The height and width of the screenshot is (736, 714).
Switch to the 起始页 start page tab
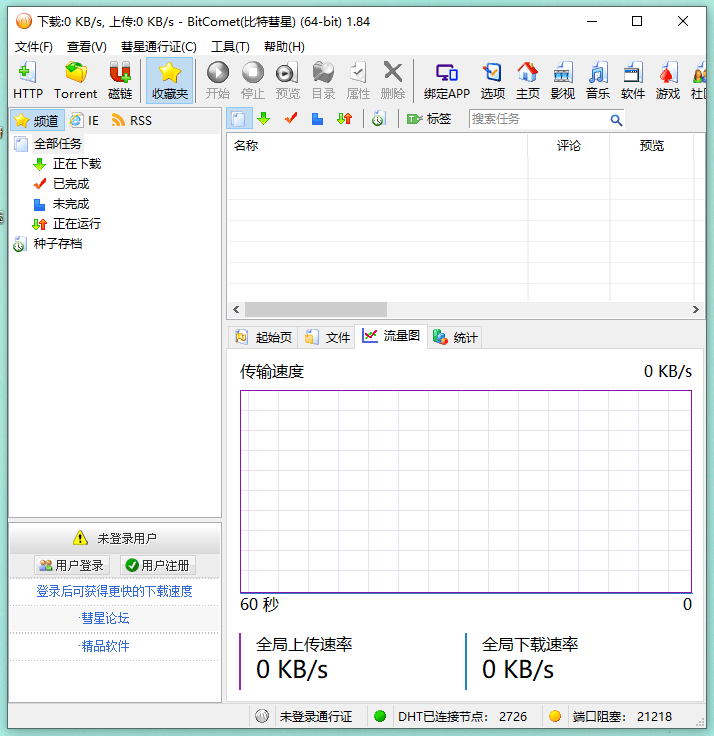[x=263, y=337]
